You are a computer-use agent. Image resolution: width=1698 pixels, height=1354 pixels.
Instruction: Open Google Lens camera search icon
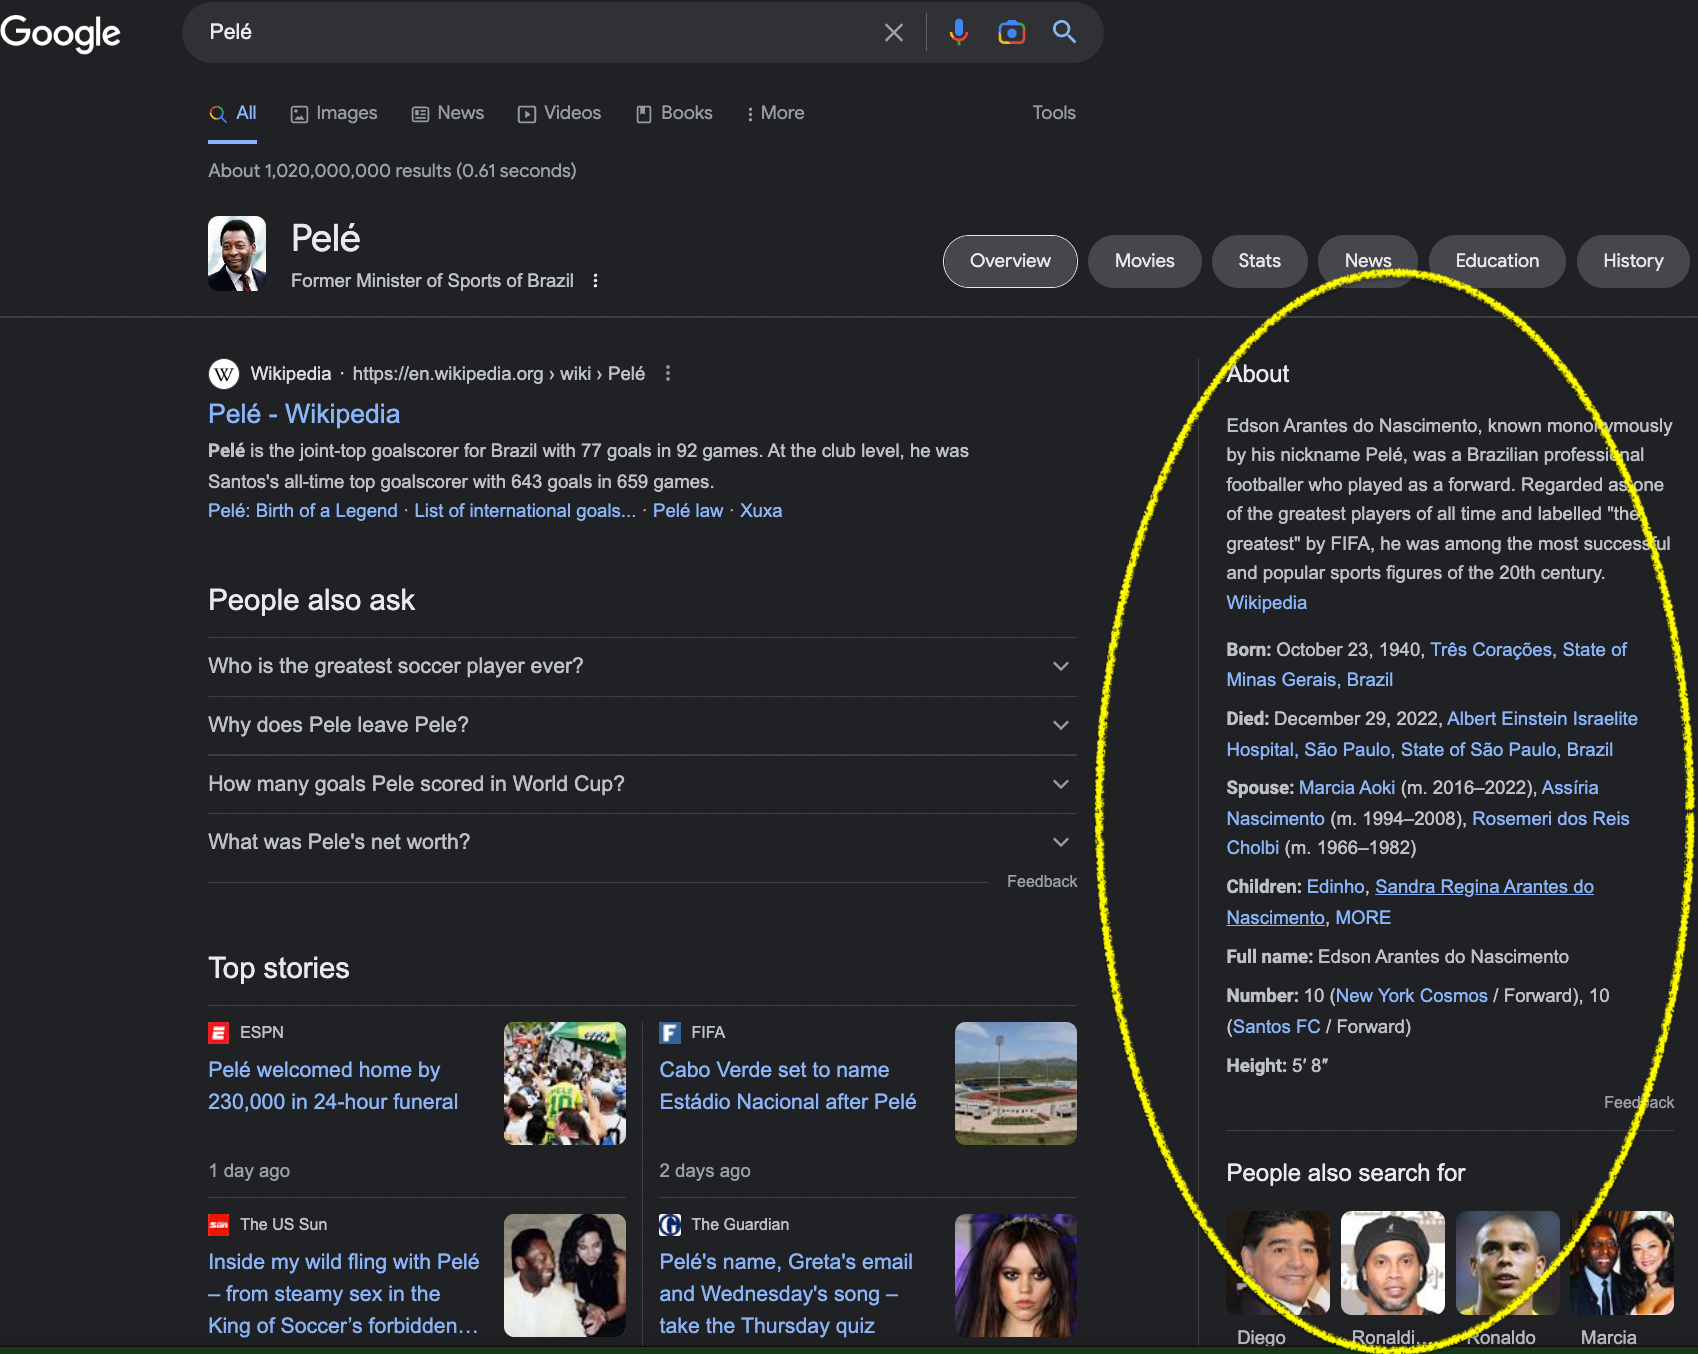tap(1012, 33)
